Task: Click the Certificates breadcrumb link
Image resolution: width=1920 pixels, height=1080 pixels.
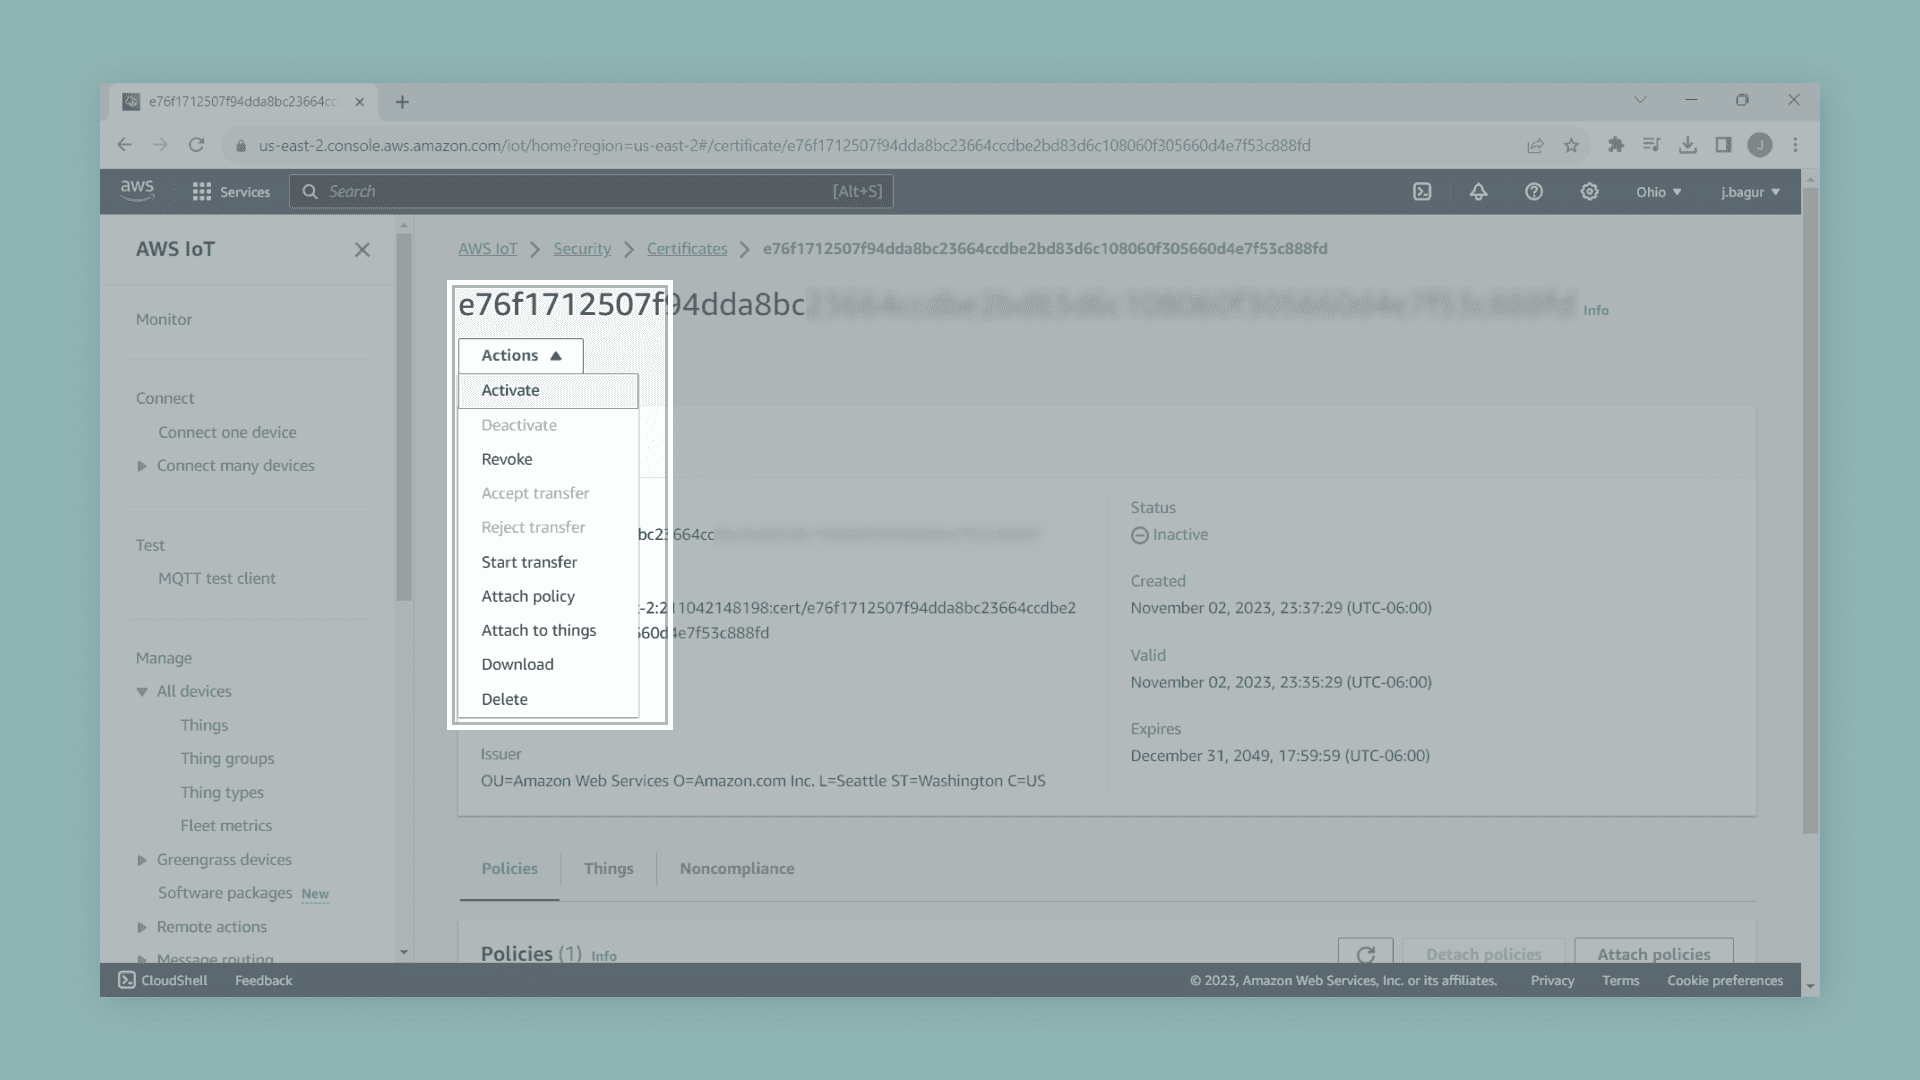Action: (x=687, y=249)
